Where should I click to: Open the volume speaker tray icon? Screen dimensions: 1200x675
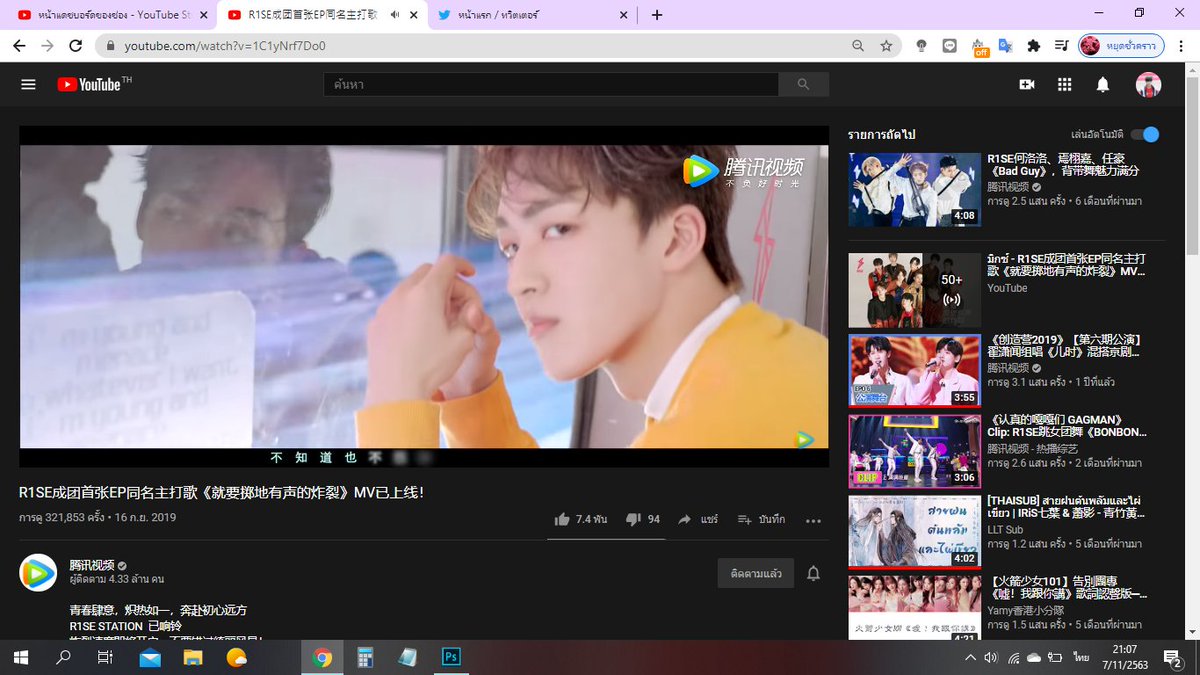point(990,658)
